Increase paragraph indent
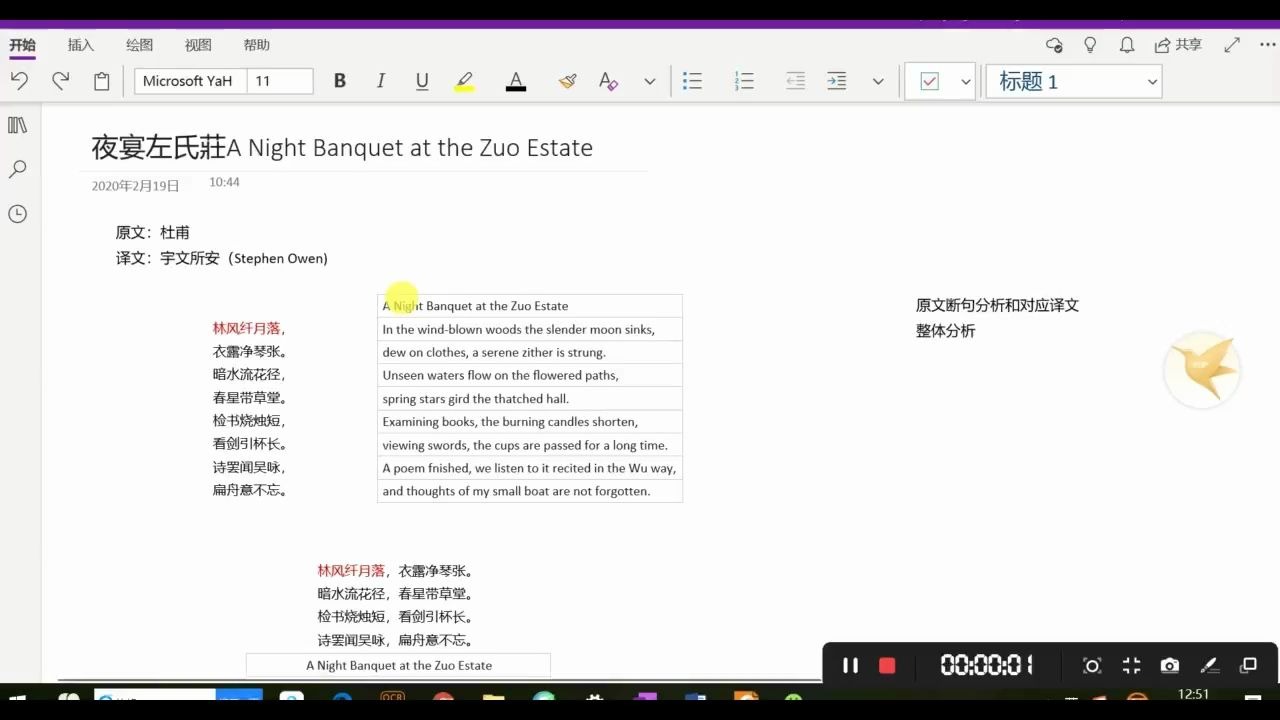 coord(837,81)
